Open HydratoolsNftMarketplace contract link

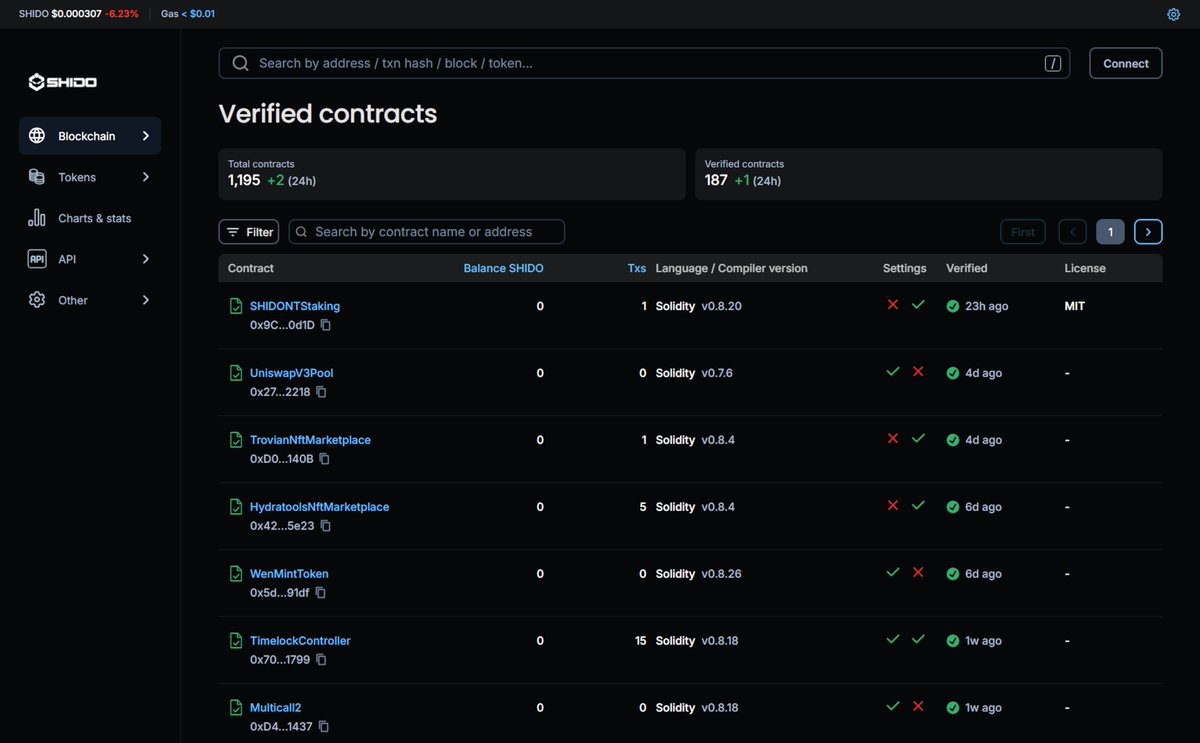point(320,507)
